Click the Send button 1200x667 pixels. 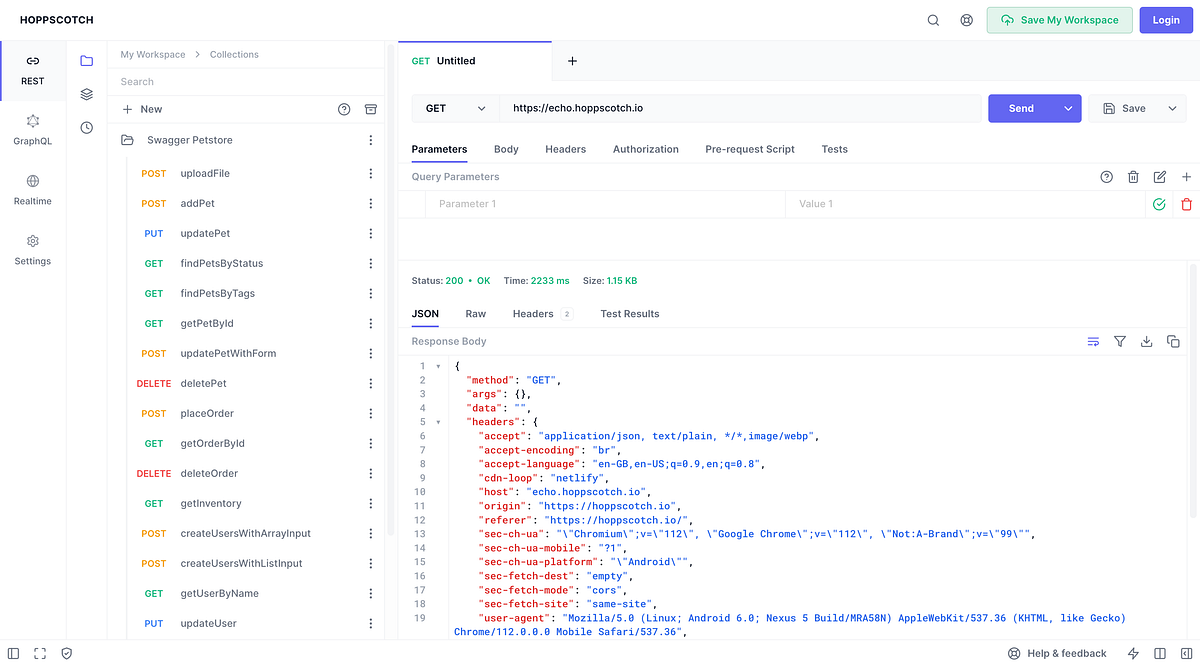1021,108
